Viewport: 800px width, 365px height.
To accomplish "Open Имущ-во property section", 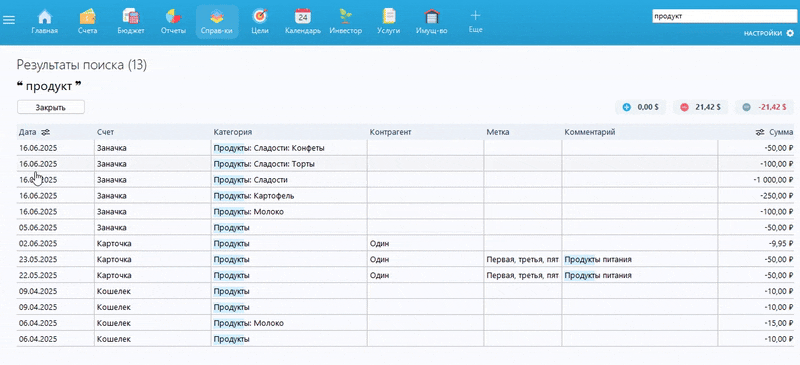I will click(432, 22).
